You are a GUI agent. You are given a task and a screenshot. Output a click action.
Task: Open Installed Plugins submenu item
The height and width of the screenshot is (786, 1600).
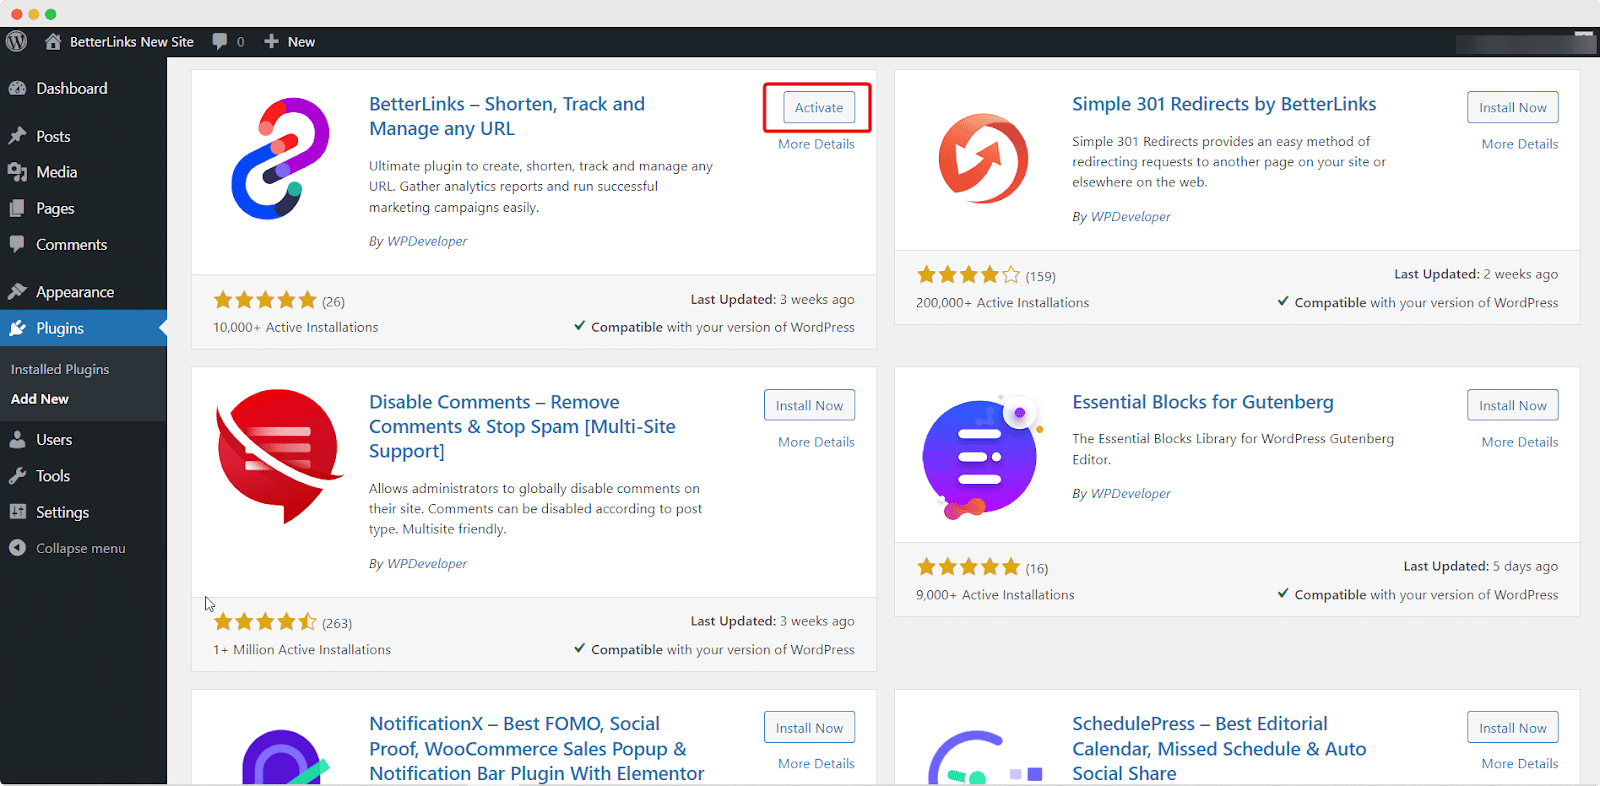point(60,369)
